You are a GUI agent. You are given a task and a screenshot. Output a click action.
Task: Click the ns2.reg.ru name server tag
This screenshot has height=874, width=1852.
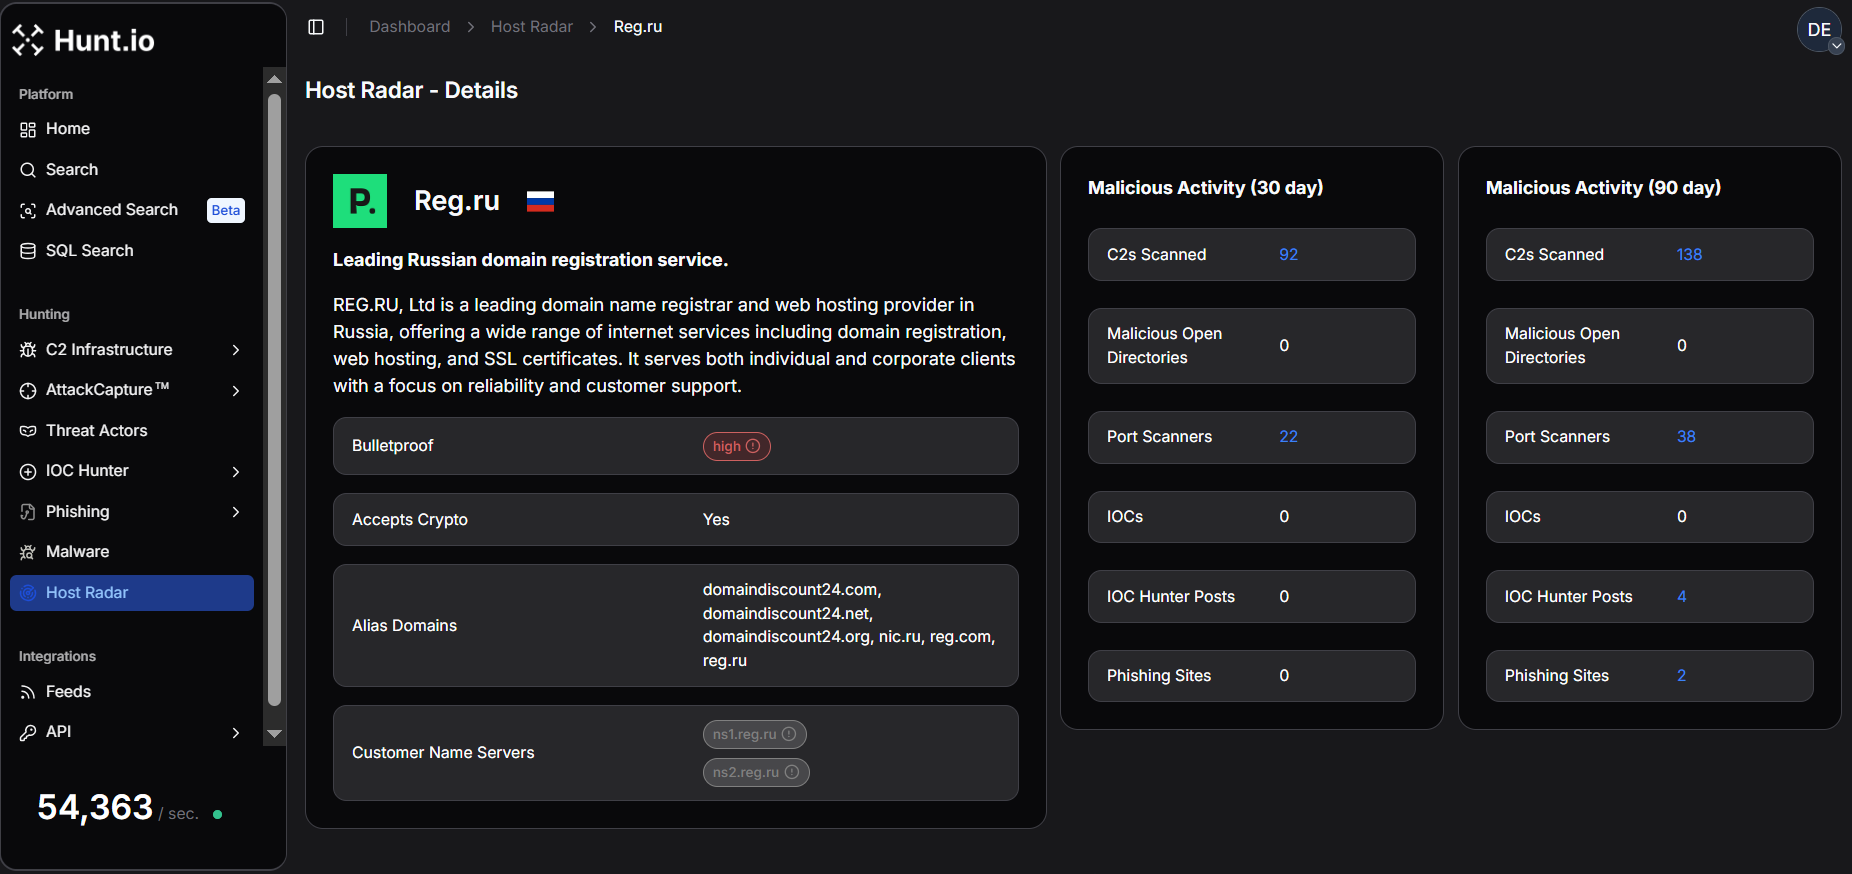tap(745, 772)
